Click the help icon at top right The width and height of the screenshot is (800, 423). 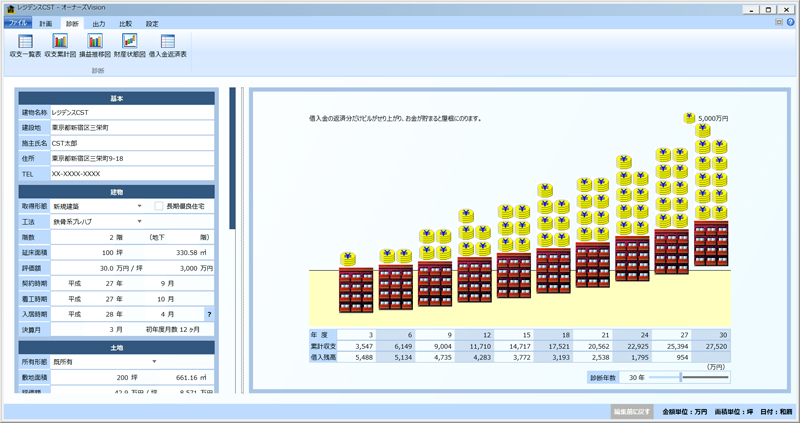790,21
